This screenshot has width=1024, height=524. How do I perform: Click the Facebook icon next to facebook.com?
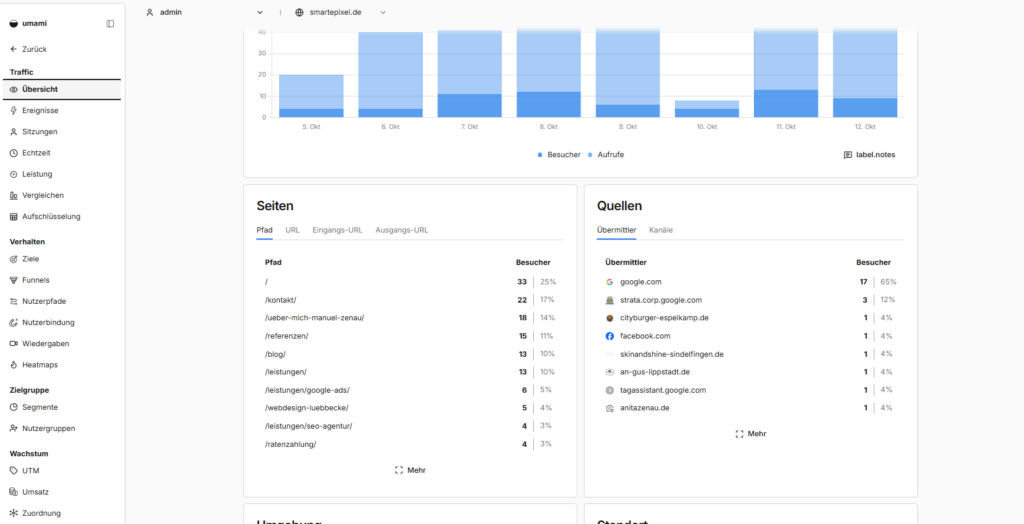[609, 336]
